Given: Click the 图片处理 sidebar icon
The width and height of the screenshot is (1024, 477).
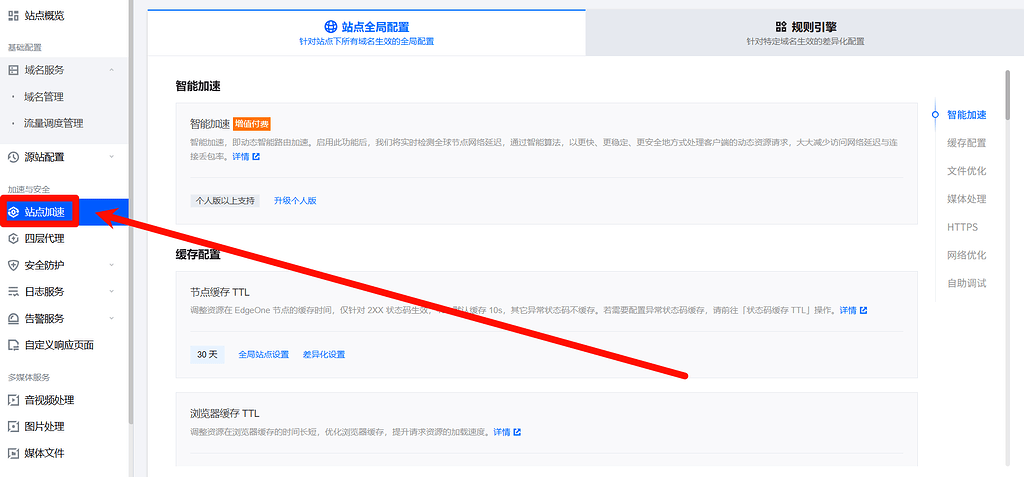Looking at the screenshot, I should (x=13, y=426).
